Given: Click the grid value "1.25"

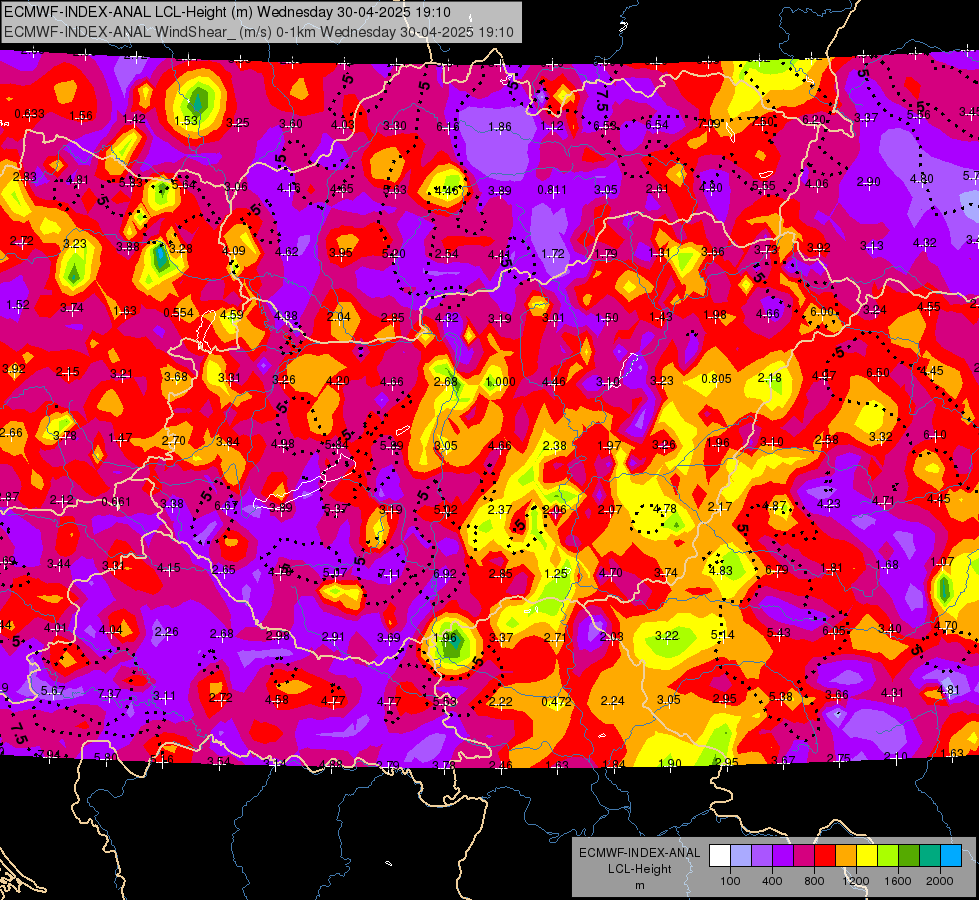Looking at the screenshot, I should 556,573.
